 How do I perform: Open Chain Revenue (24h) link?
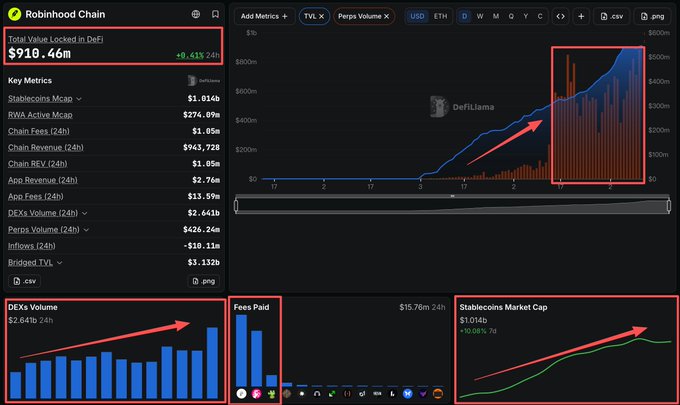[46, 147]
